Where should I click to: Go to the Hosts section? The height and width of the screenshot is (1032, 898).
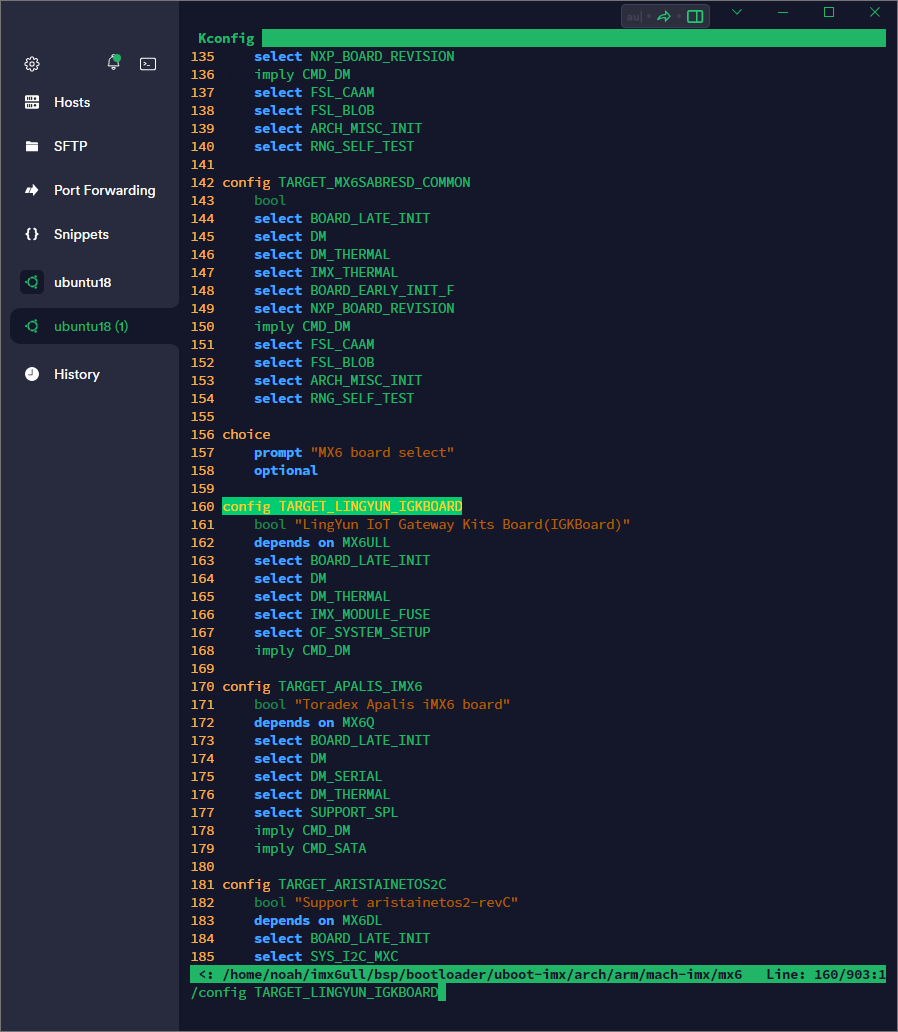click(x=72, y=102)
